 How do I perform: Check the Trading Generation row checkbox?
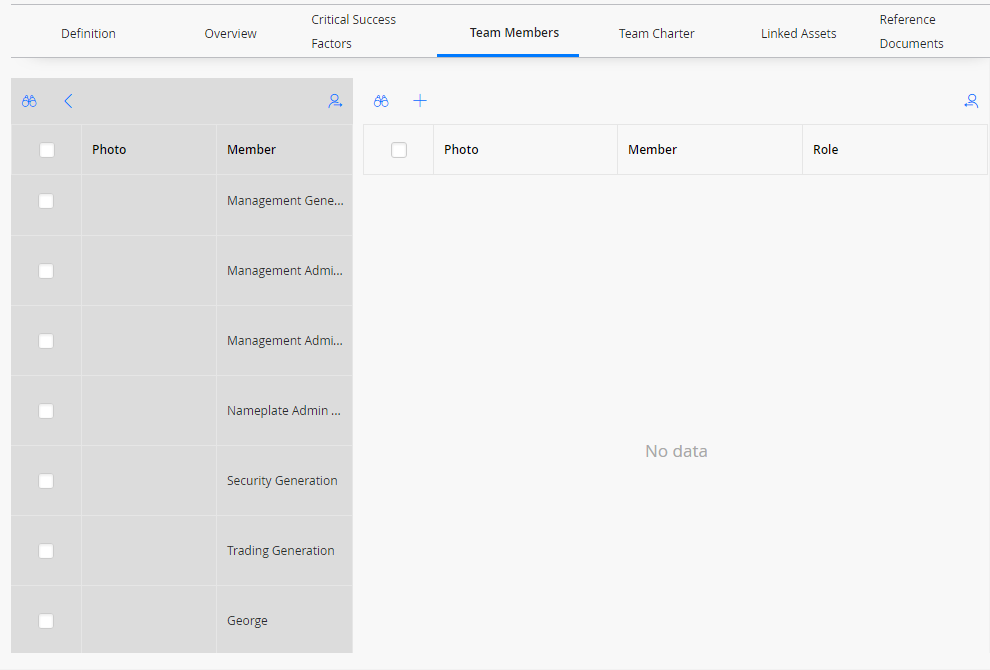click(x=46, y=551)
